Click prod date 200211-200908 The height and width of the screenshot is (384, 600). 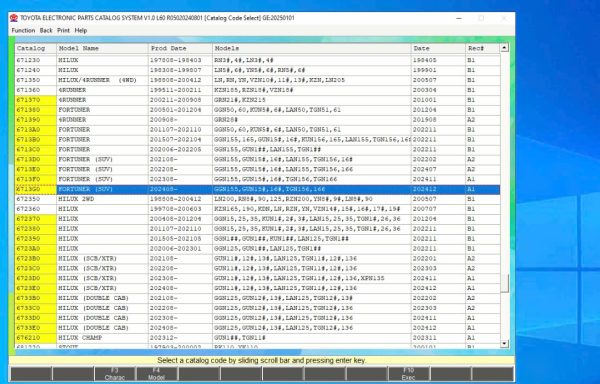click(176, 100)
